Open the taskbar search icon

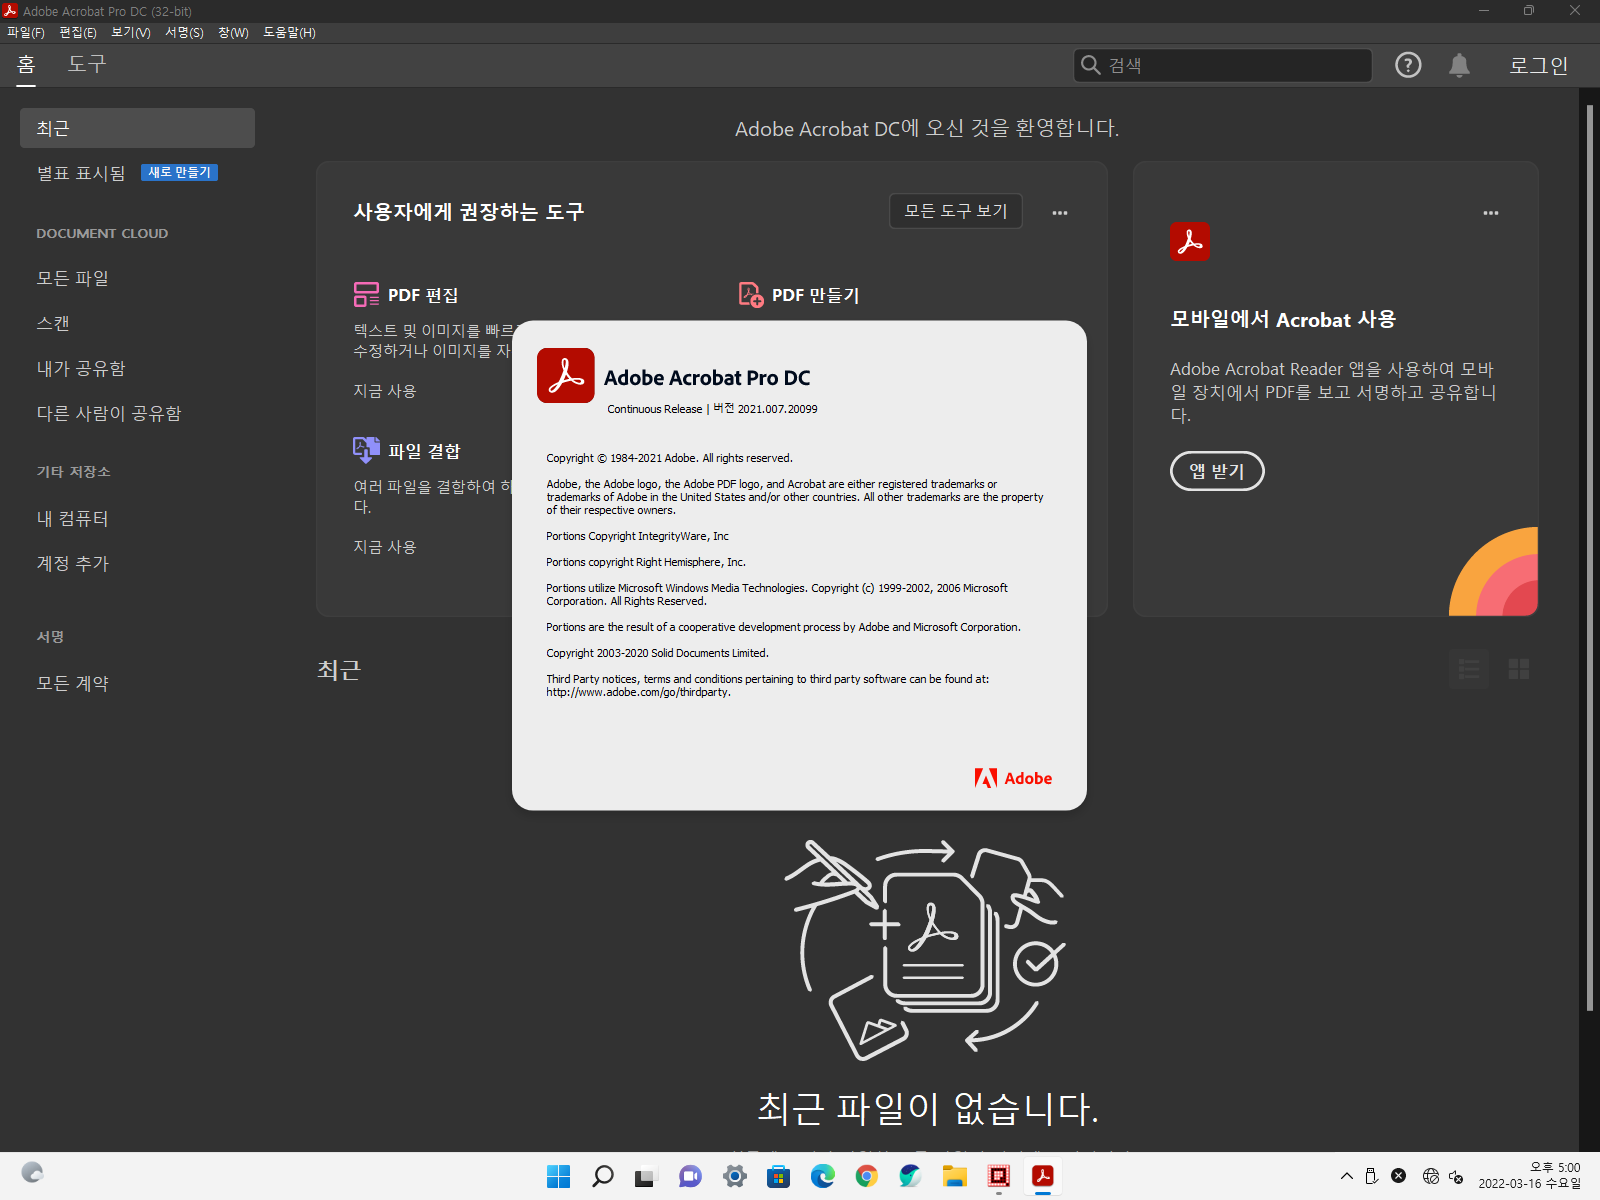pyautogui.click(x=602, y=1176)
